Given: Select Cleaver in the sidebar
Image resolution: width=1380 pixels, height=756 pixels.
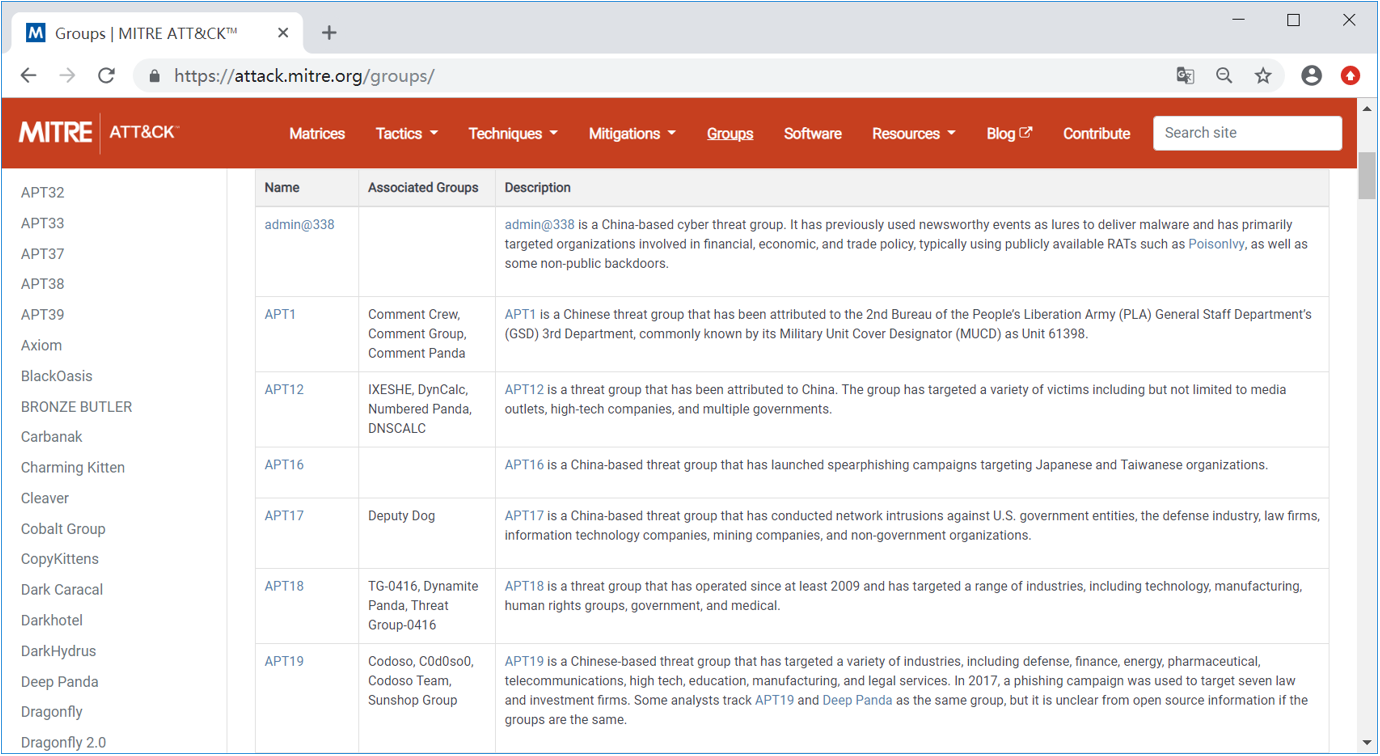Looking at the screenshot, I should 45,498.
